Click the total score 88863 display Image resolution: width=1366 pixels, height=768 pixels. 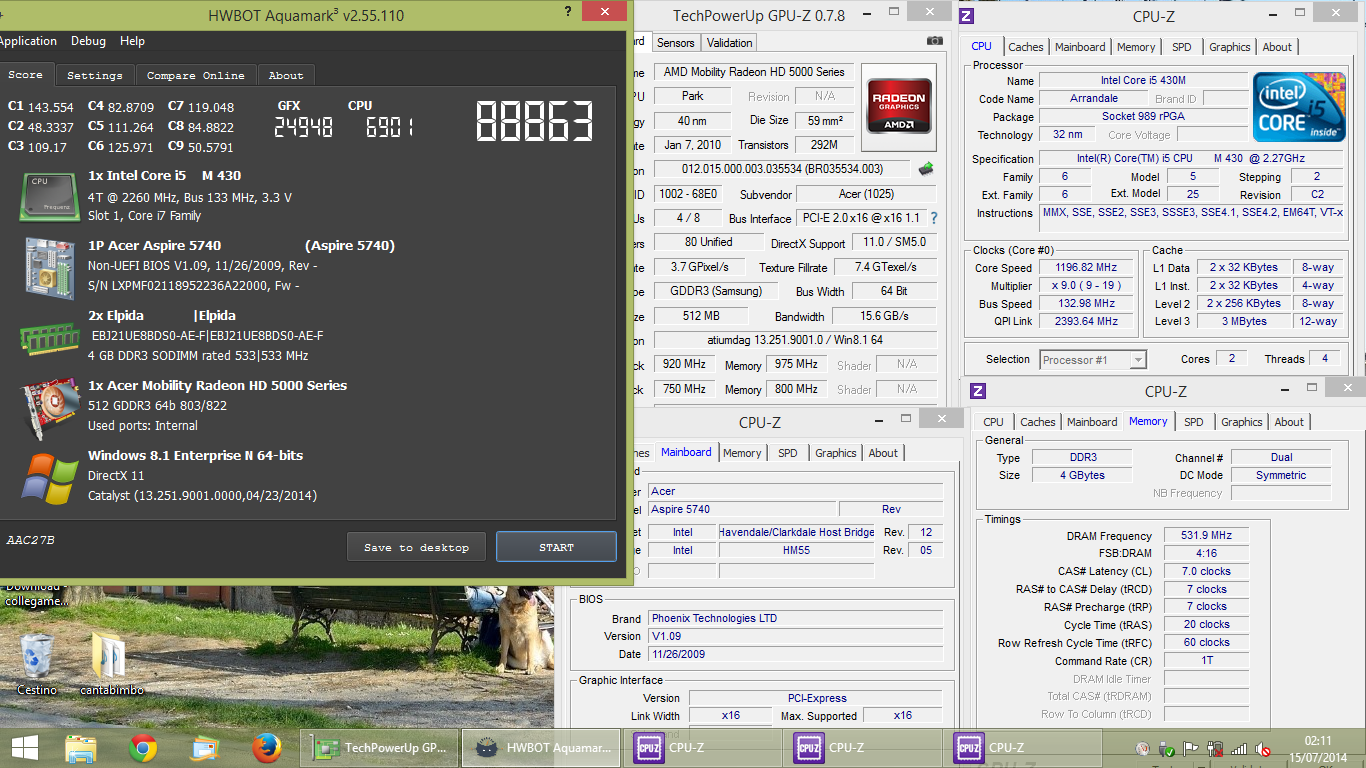[x=534, y=120]
